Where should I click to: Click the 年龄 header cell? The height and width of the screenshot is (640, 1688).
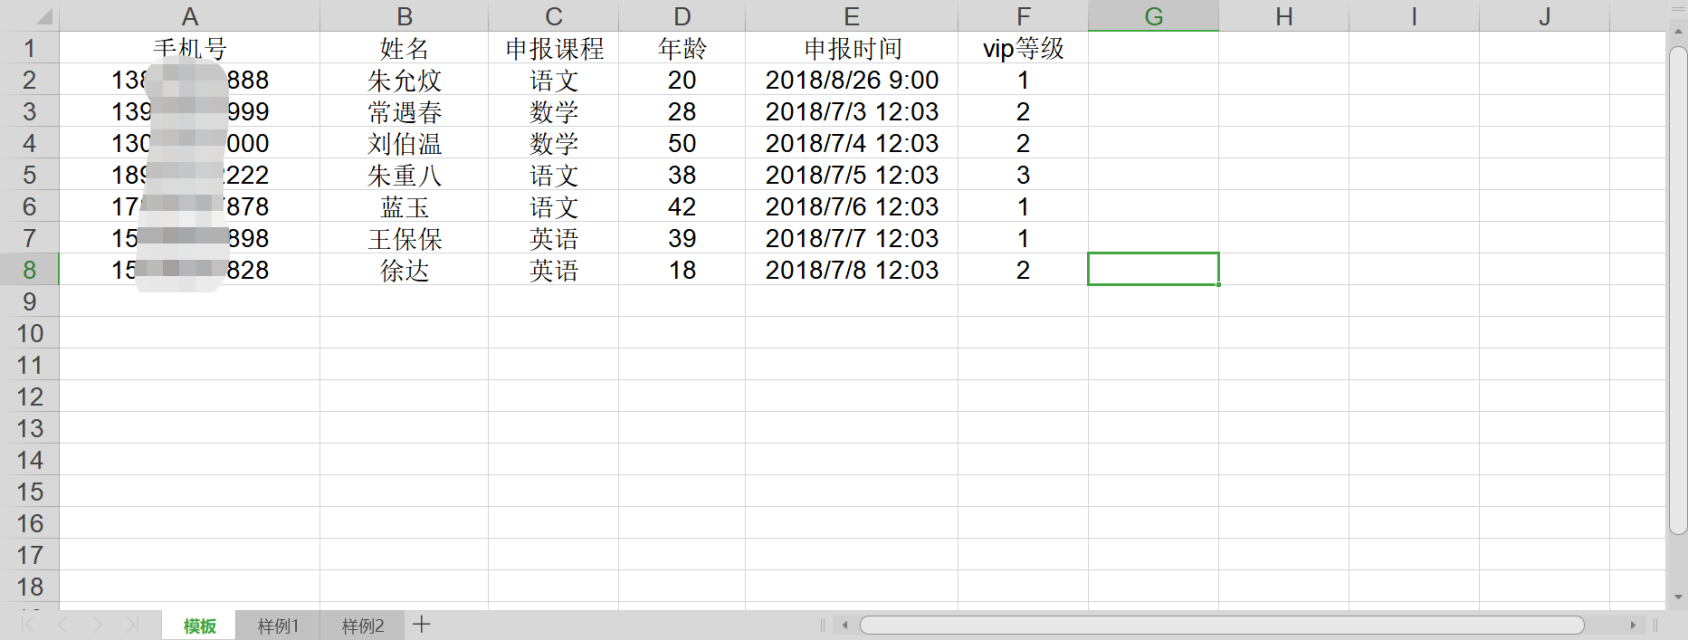point(682,48)
